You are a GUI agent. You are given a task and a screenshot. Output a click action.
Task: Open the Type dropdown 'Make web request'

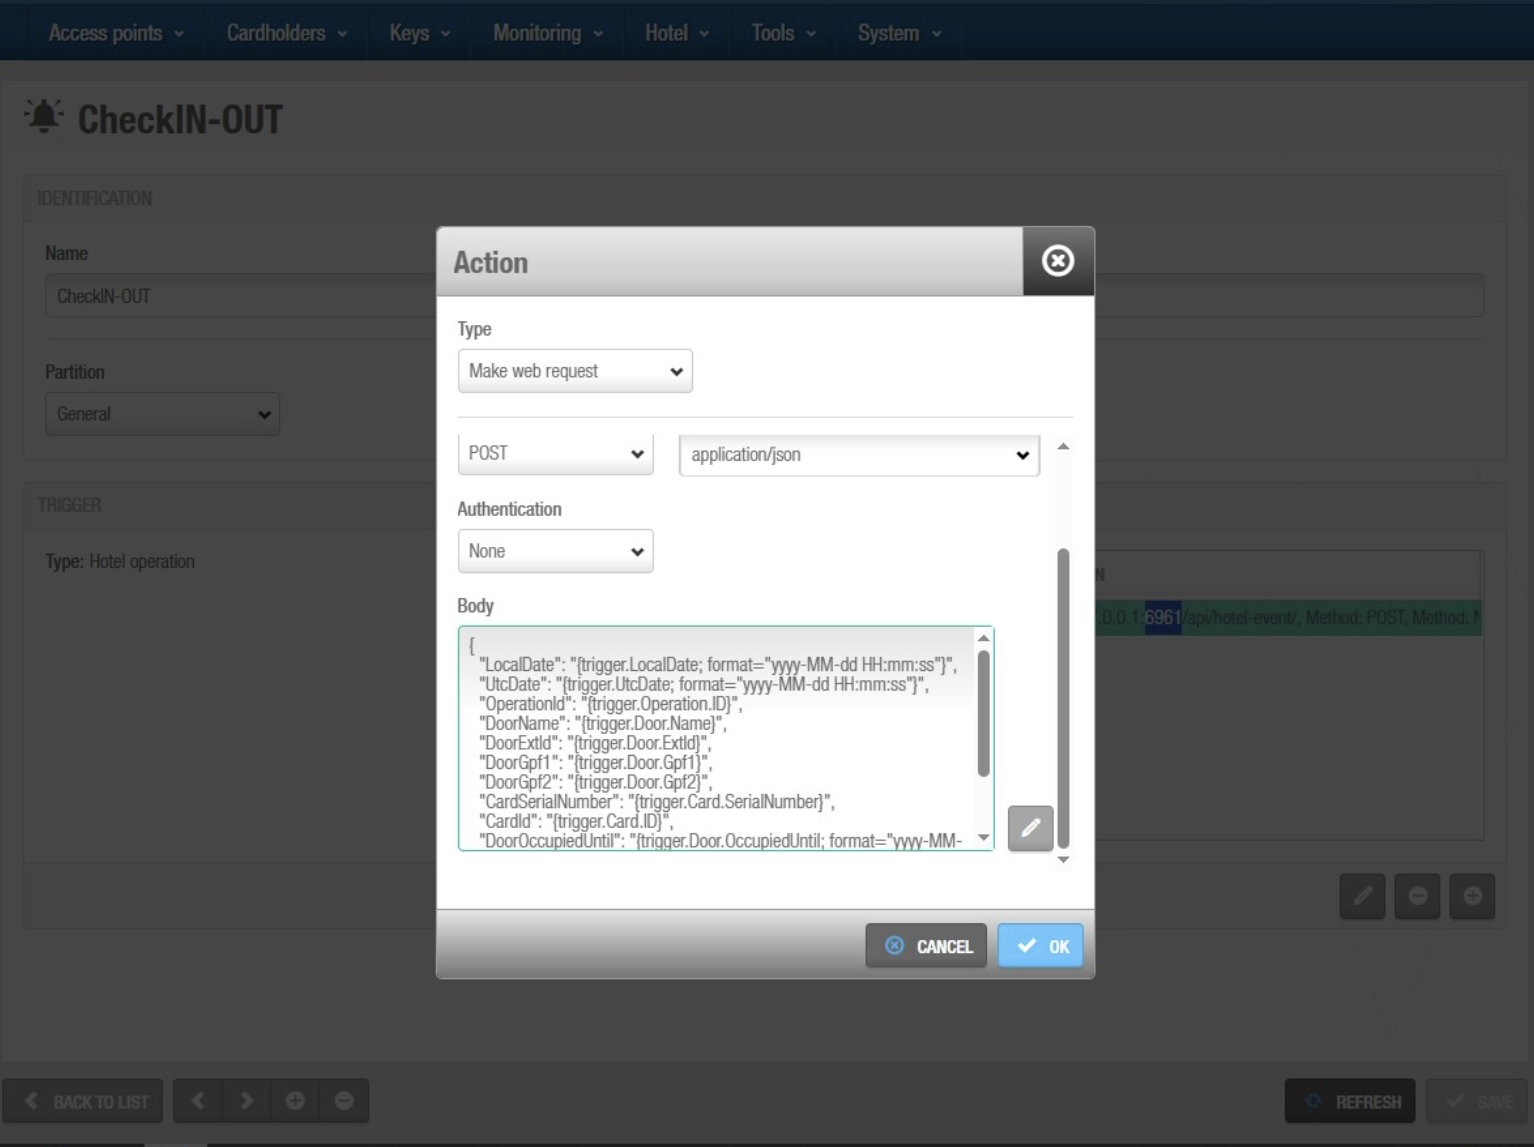click(x=574, y=371)
